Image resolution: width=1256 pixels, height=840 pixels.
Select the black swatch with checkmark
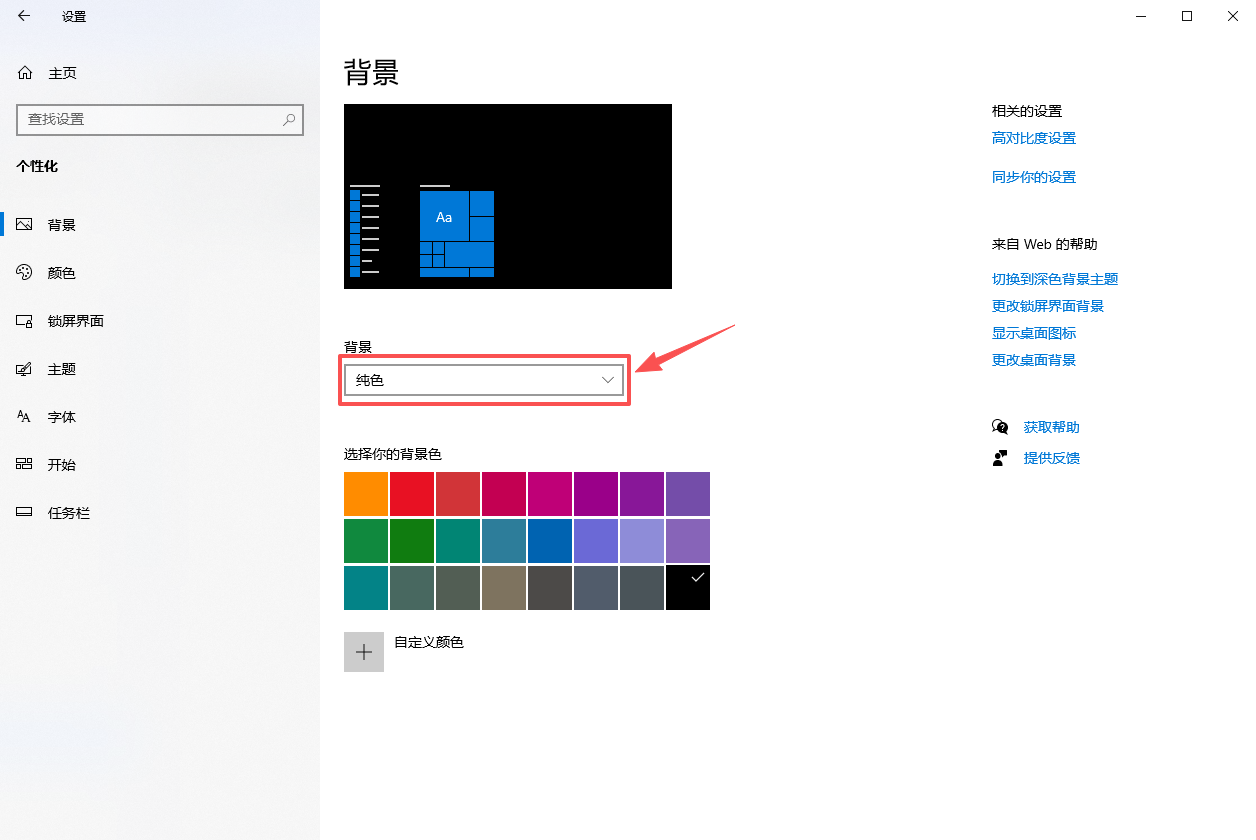click(688, 588)
